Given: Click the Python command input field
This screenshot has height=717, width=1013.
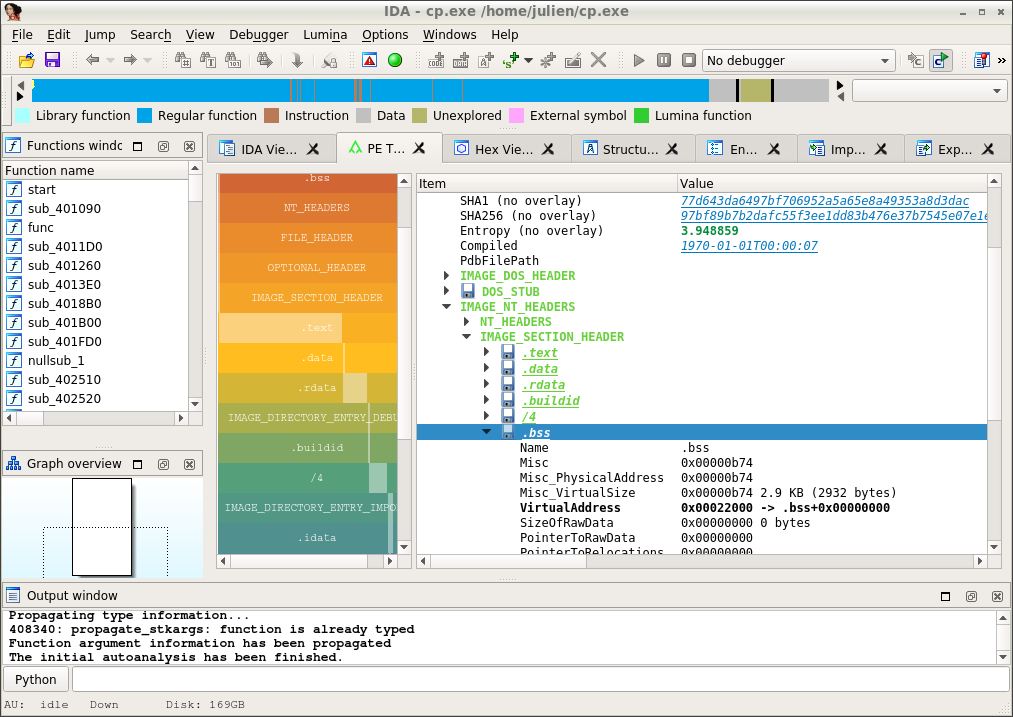Looking at the screenshot, I should (540, 680).
